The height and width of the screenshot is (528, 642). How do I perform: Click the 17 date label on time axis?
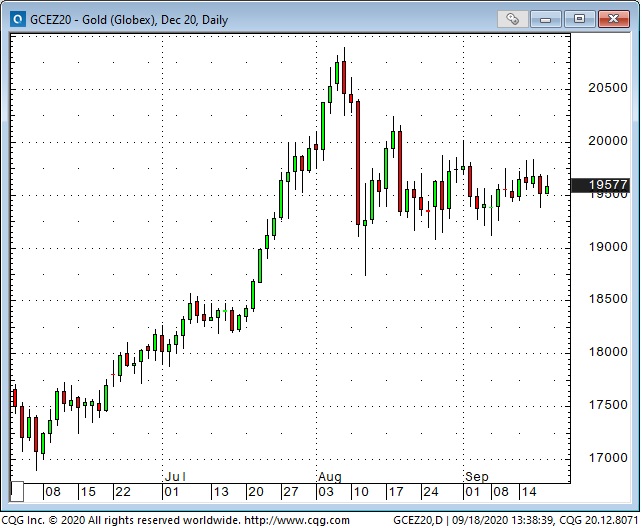click(x=396, y=492)
